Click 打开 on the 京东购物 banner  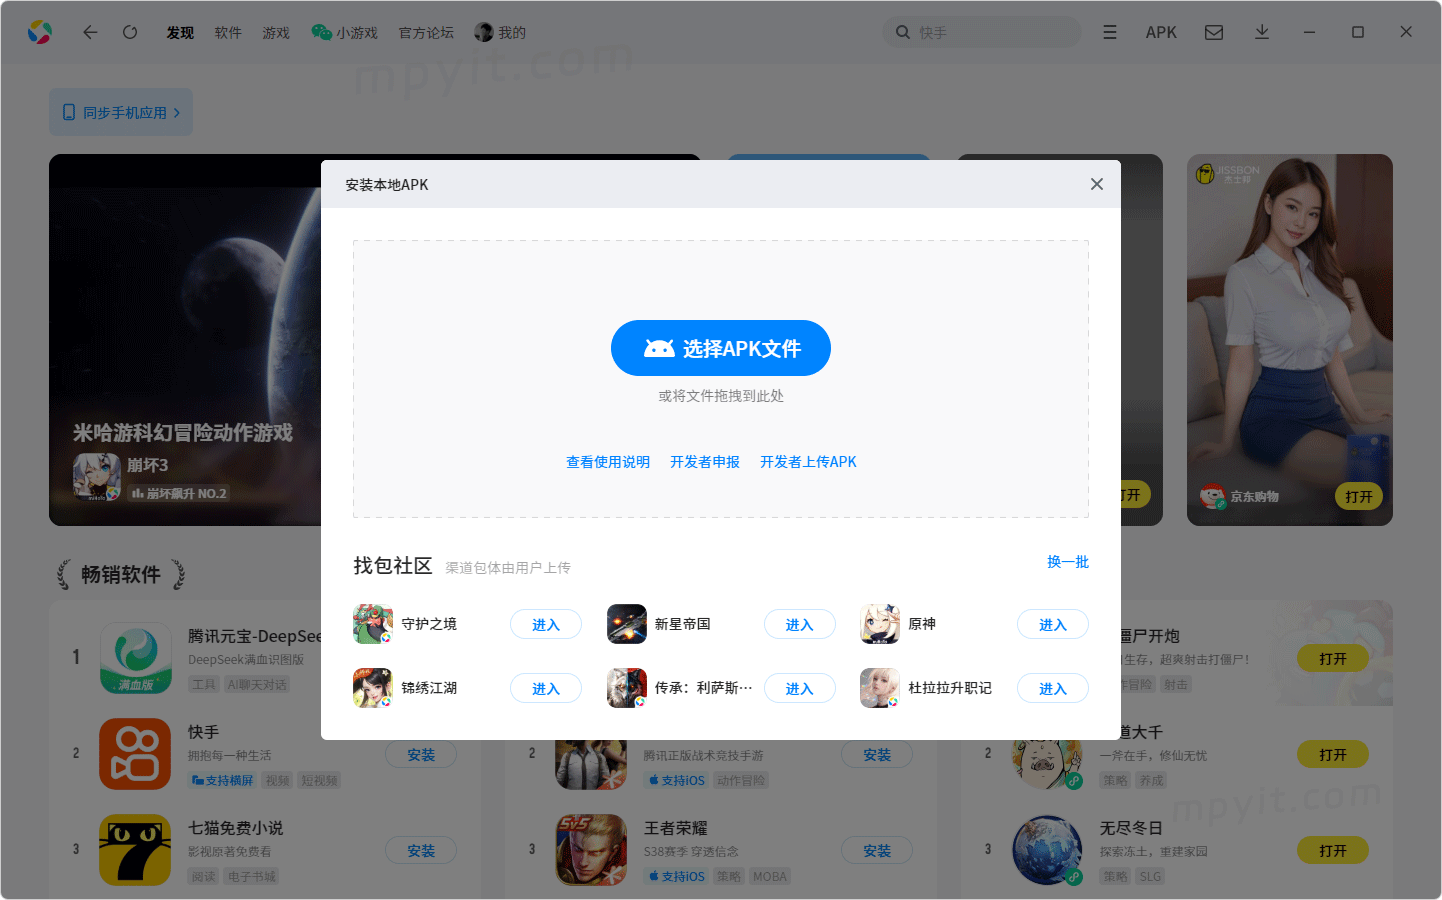(x=1359, y=496)
